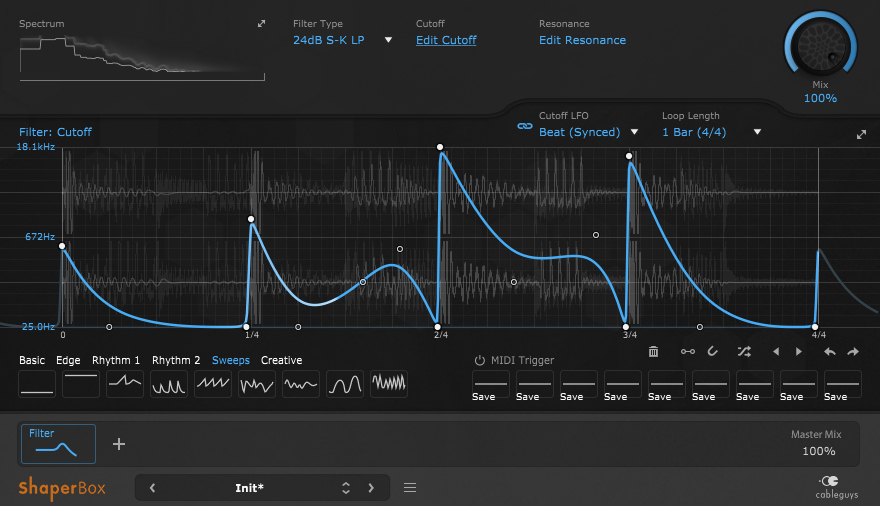This screenshot has width=880, height=506.
Task: Click the Edit Cutoff link
Action: [x=446, y=40]
